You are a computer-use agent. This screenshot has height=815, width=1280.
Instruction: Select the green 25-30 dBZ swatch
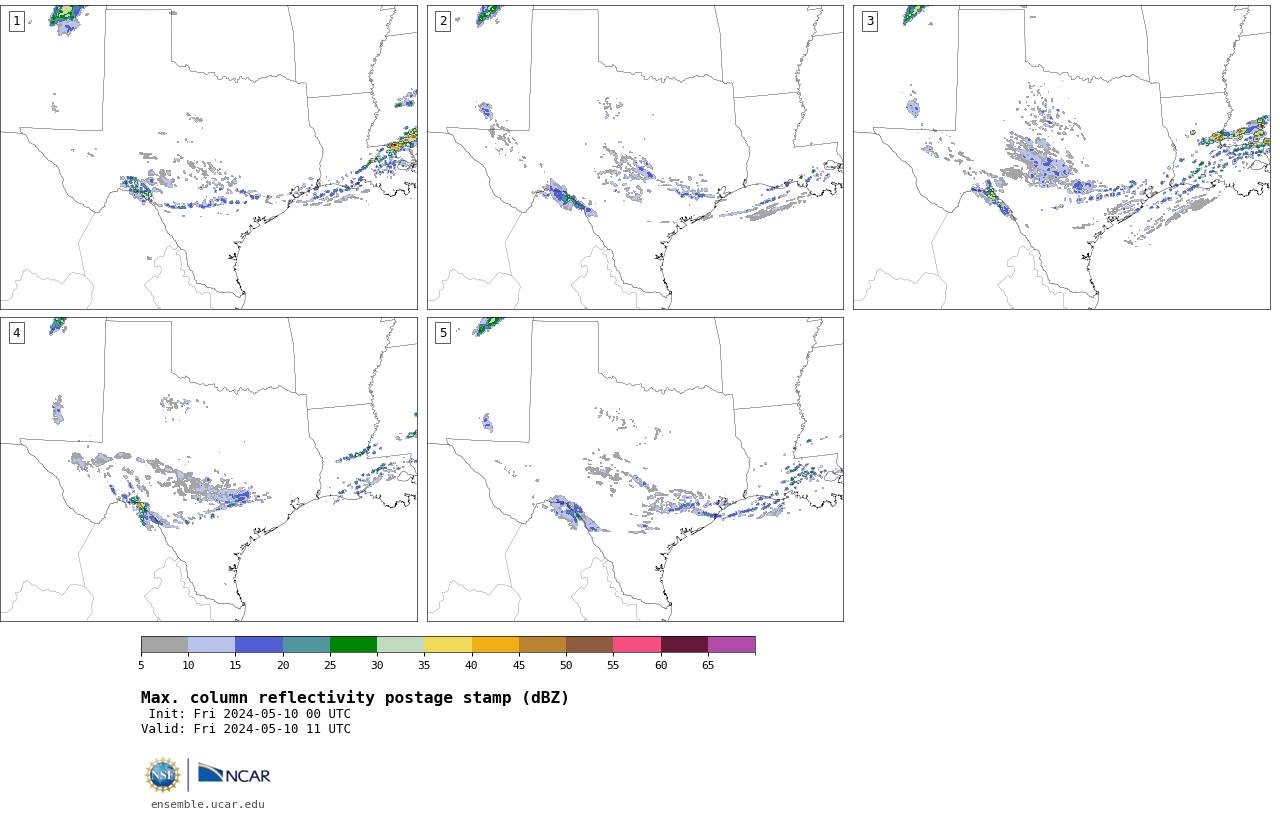pos(353,645)
